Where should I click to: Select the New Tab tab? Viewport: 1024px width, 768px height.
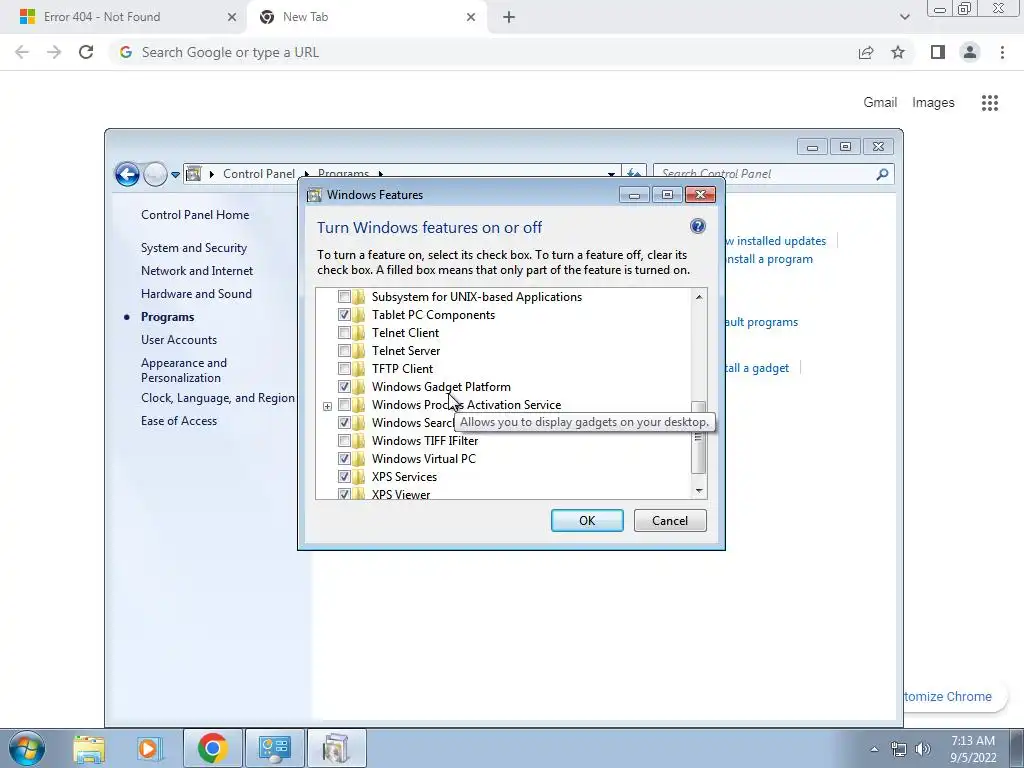click(x=367, y=17)
